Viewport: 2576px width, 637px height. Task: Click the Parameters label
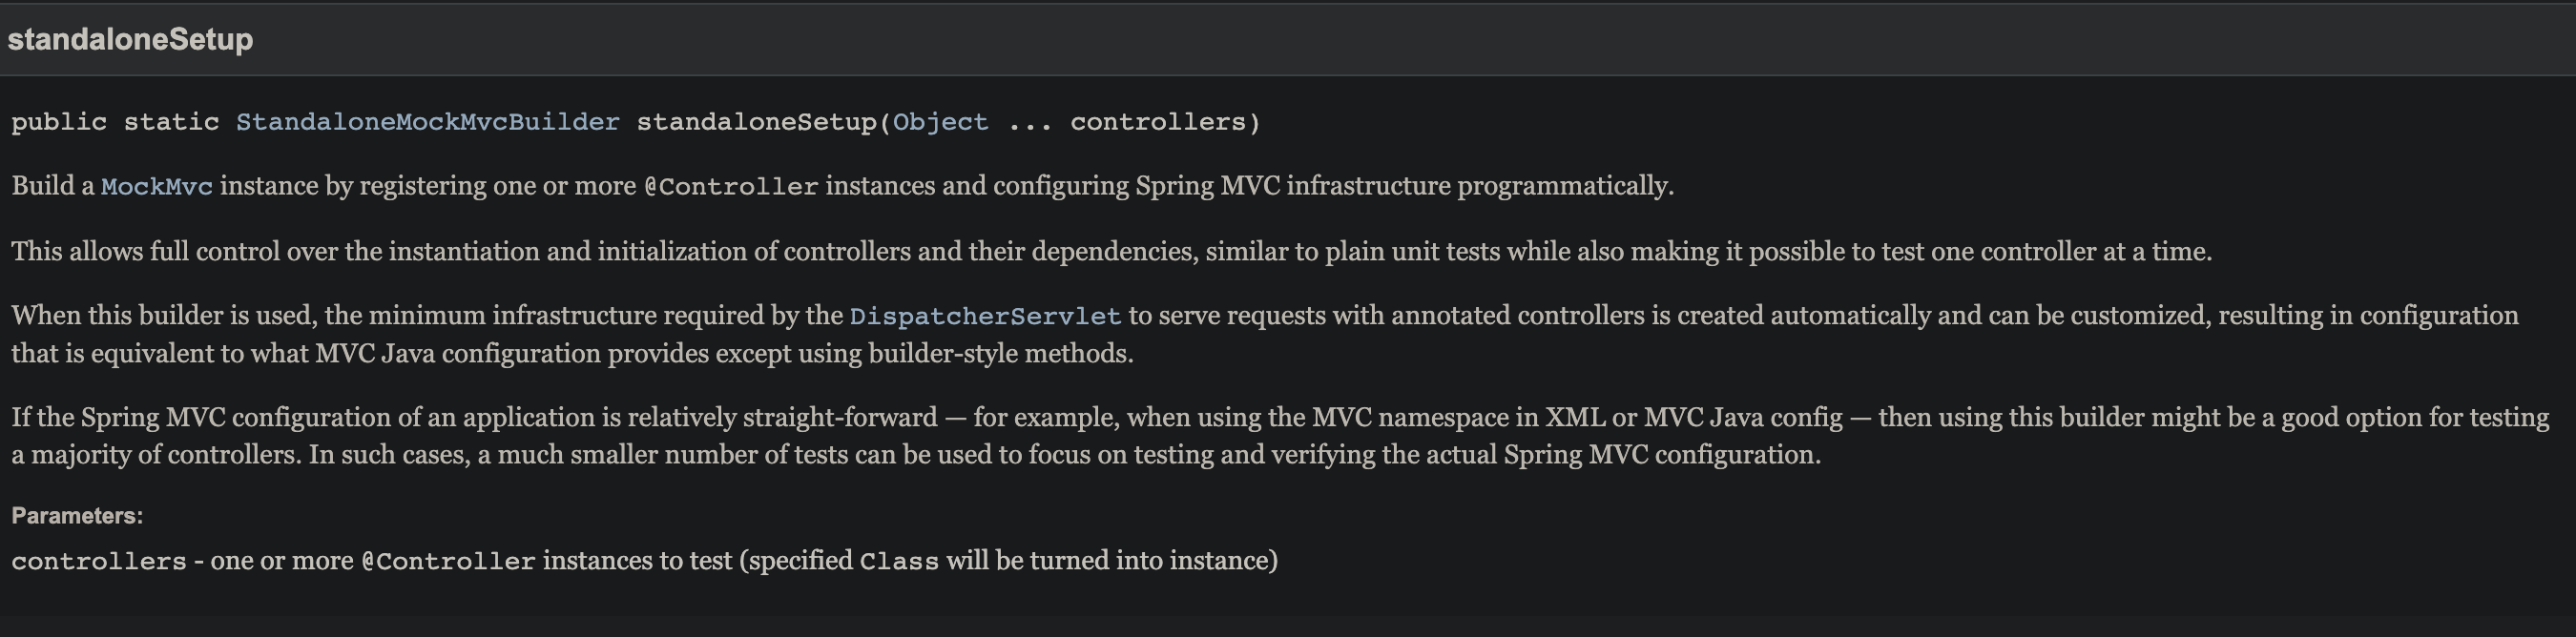pyautogui.click(x=77, y=516)
